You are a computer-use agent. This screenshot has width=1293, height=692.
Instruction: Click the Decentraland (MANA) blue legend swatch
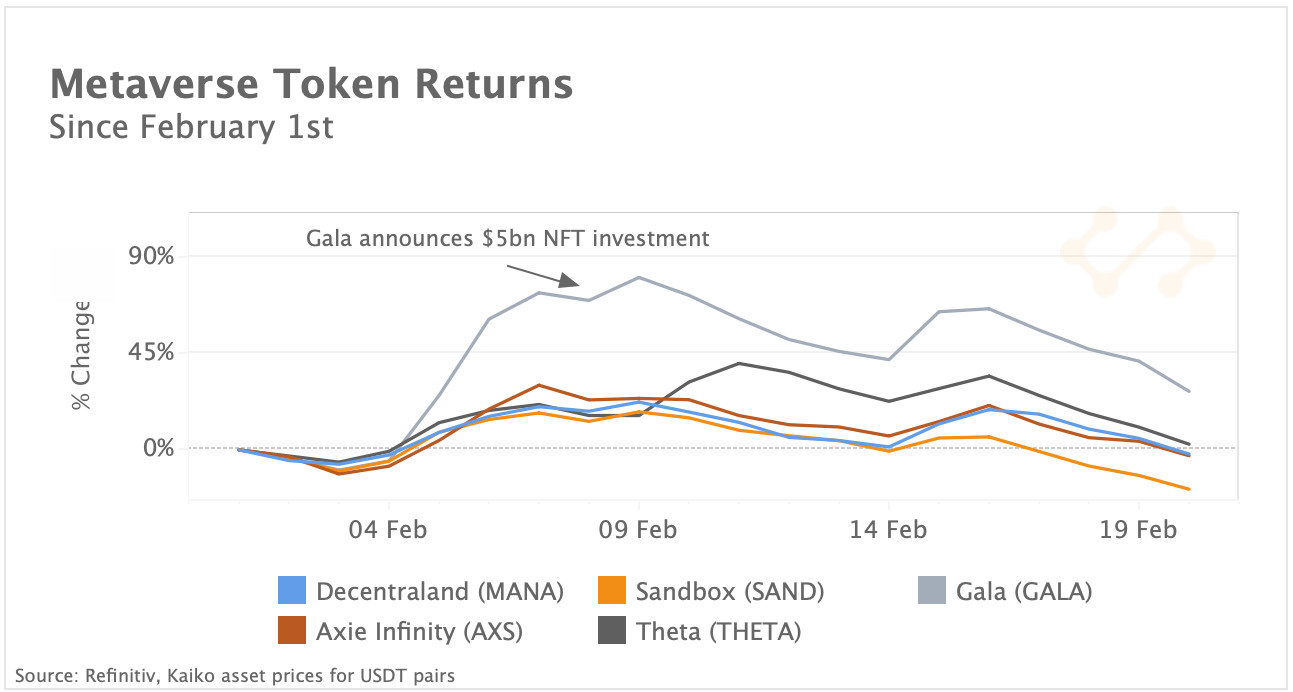click(x=291, y=591)
